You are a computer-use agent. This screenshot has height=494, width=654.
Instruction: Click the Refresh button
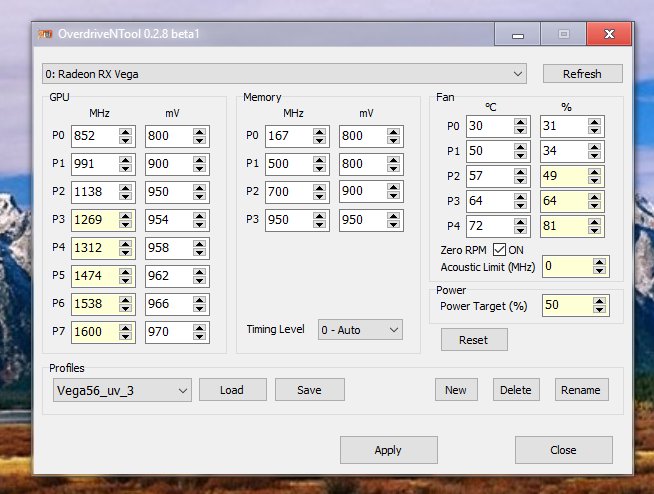[582, 74]
